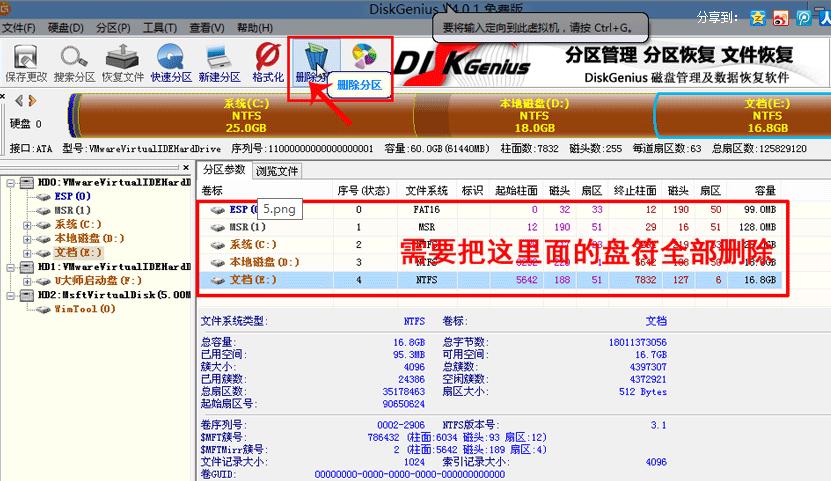831x481 pixels.
Task: Select ESP(0) in the disk tree
Action: click(x=72, y=197)
